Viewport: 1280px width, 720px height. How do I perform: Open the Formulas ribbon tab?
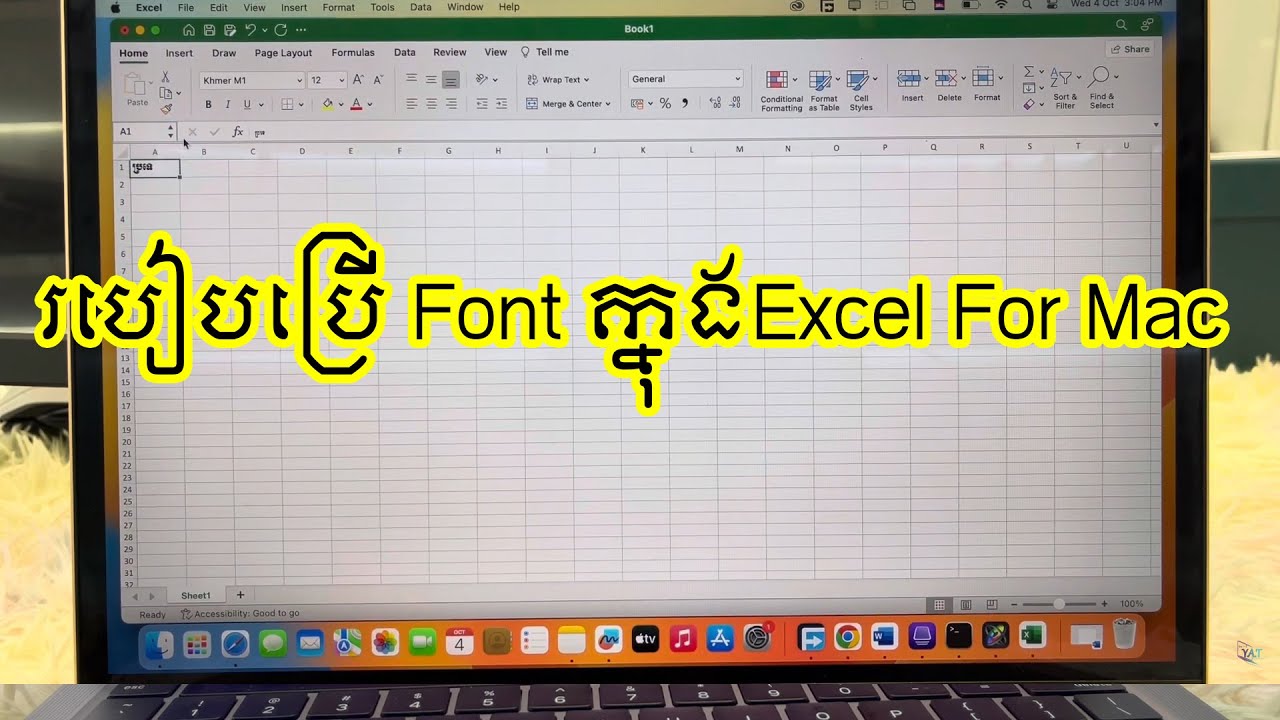353,53
